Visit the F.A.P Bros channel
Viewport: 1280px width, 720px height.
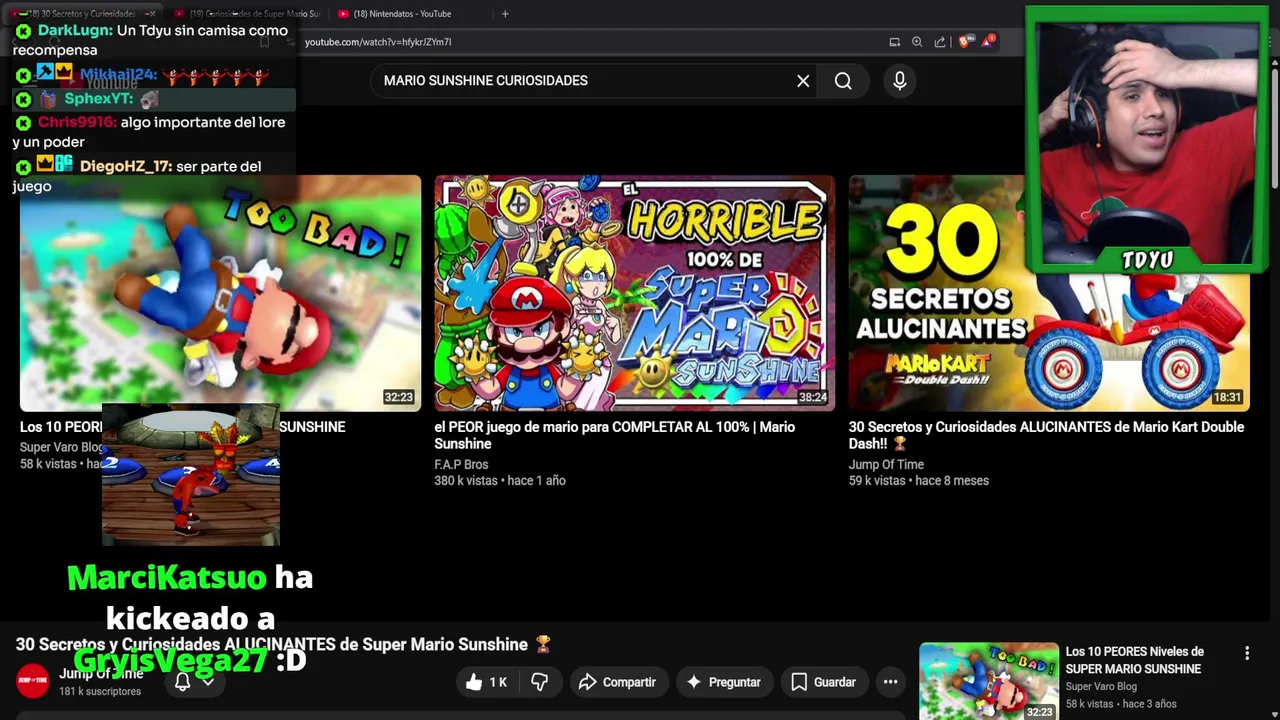[461, 464]
